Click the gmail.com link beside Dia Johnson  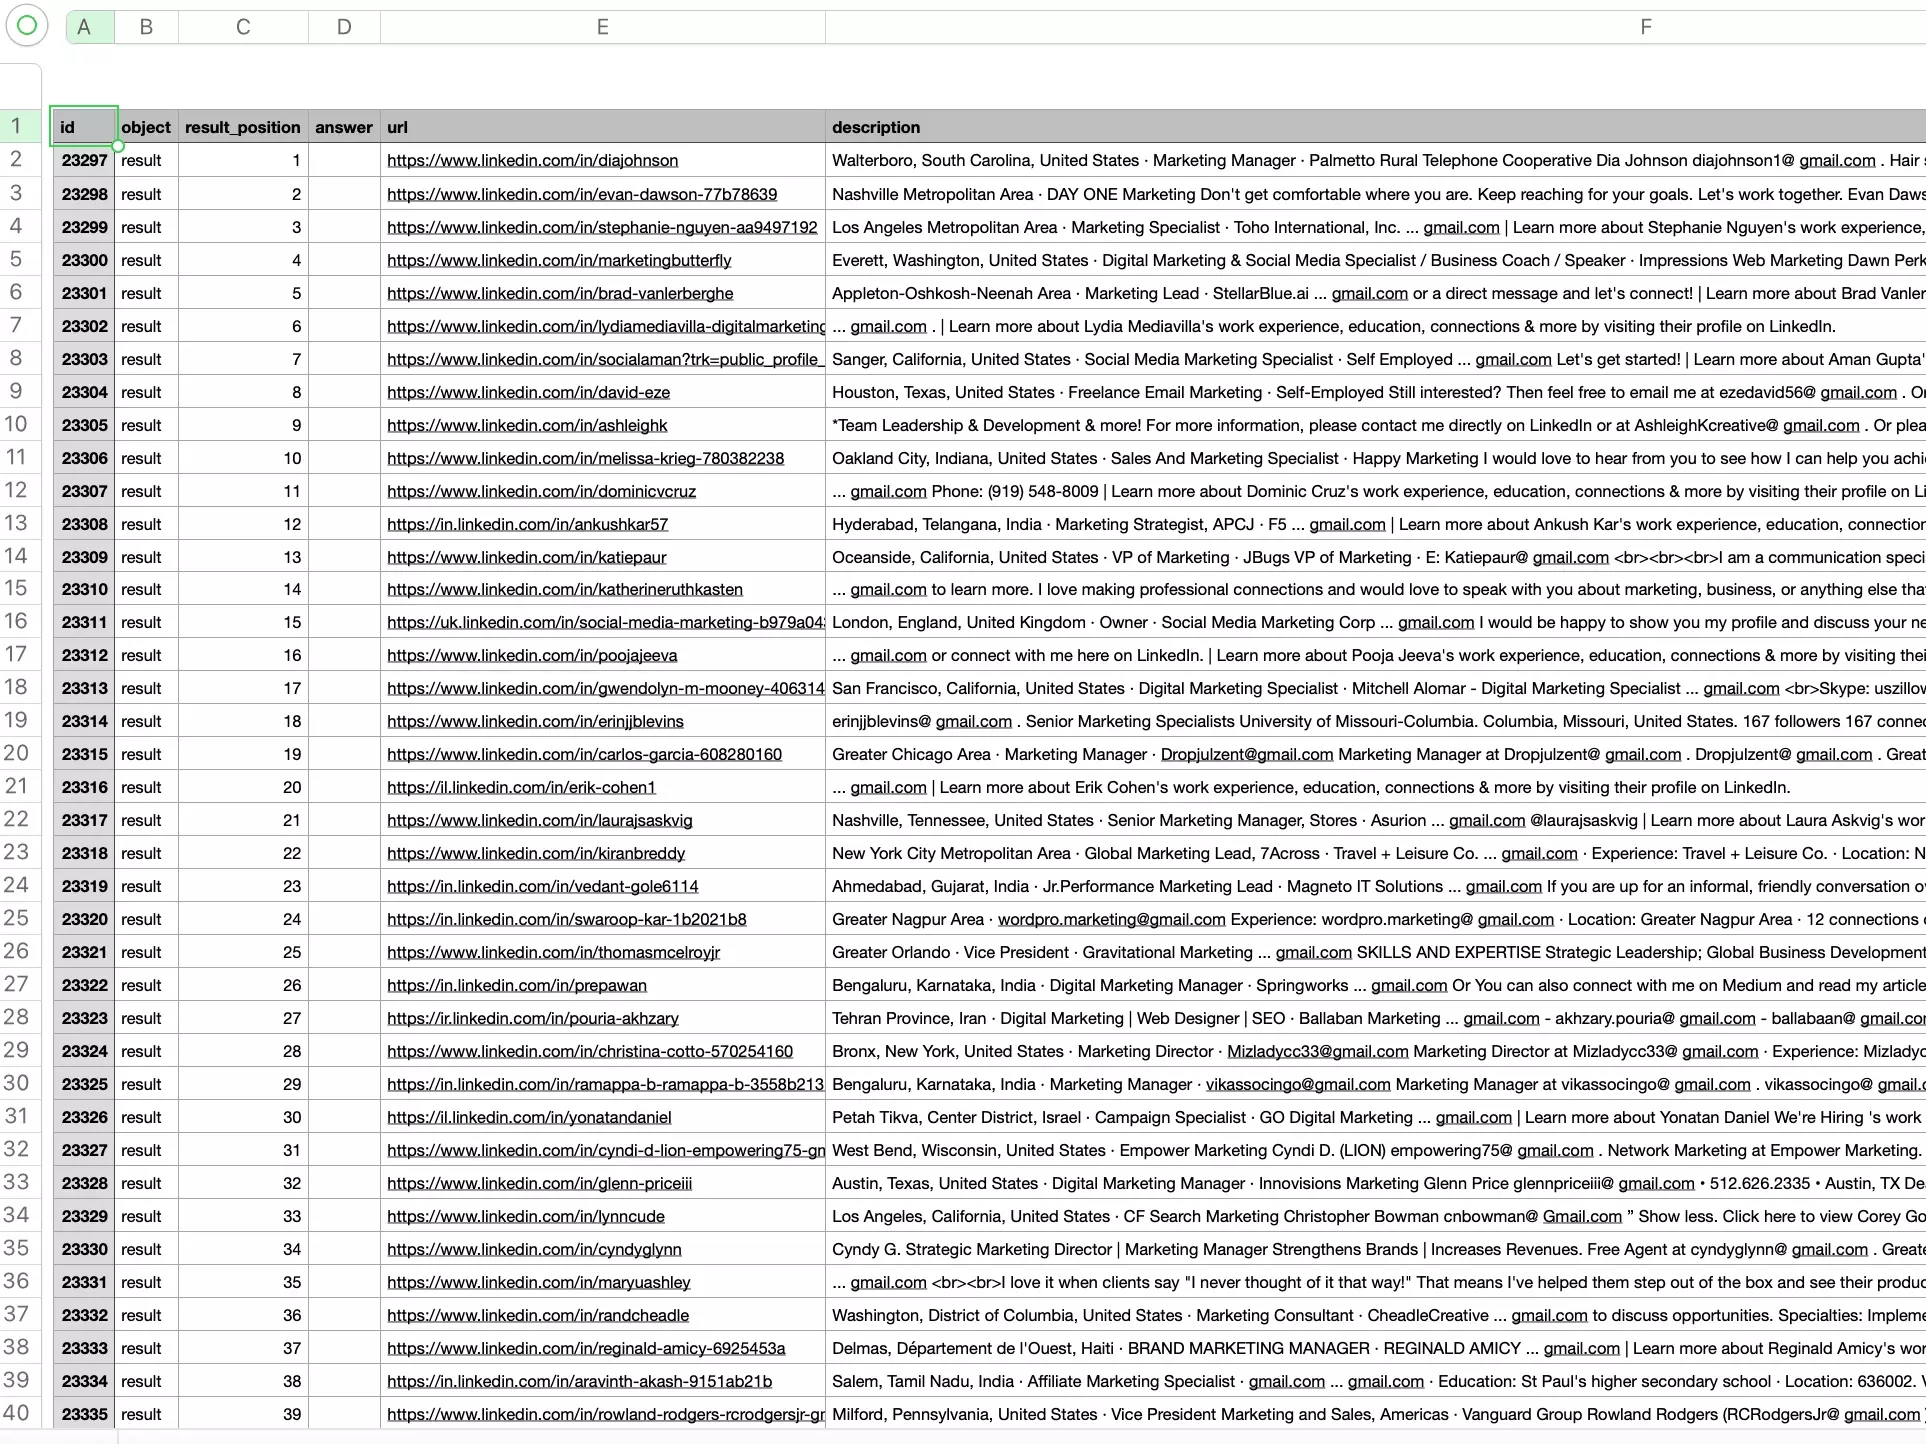click(x=1837, y=160)
